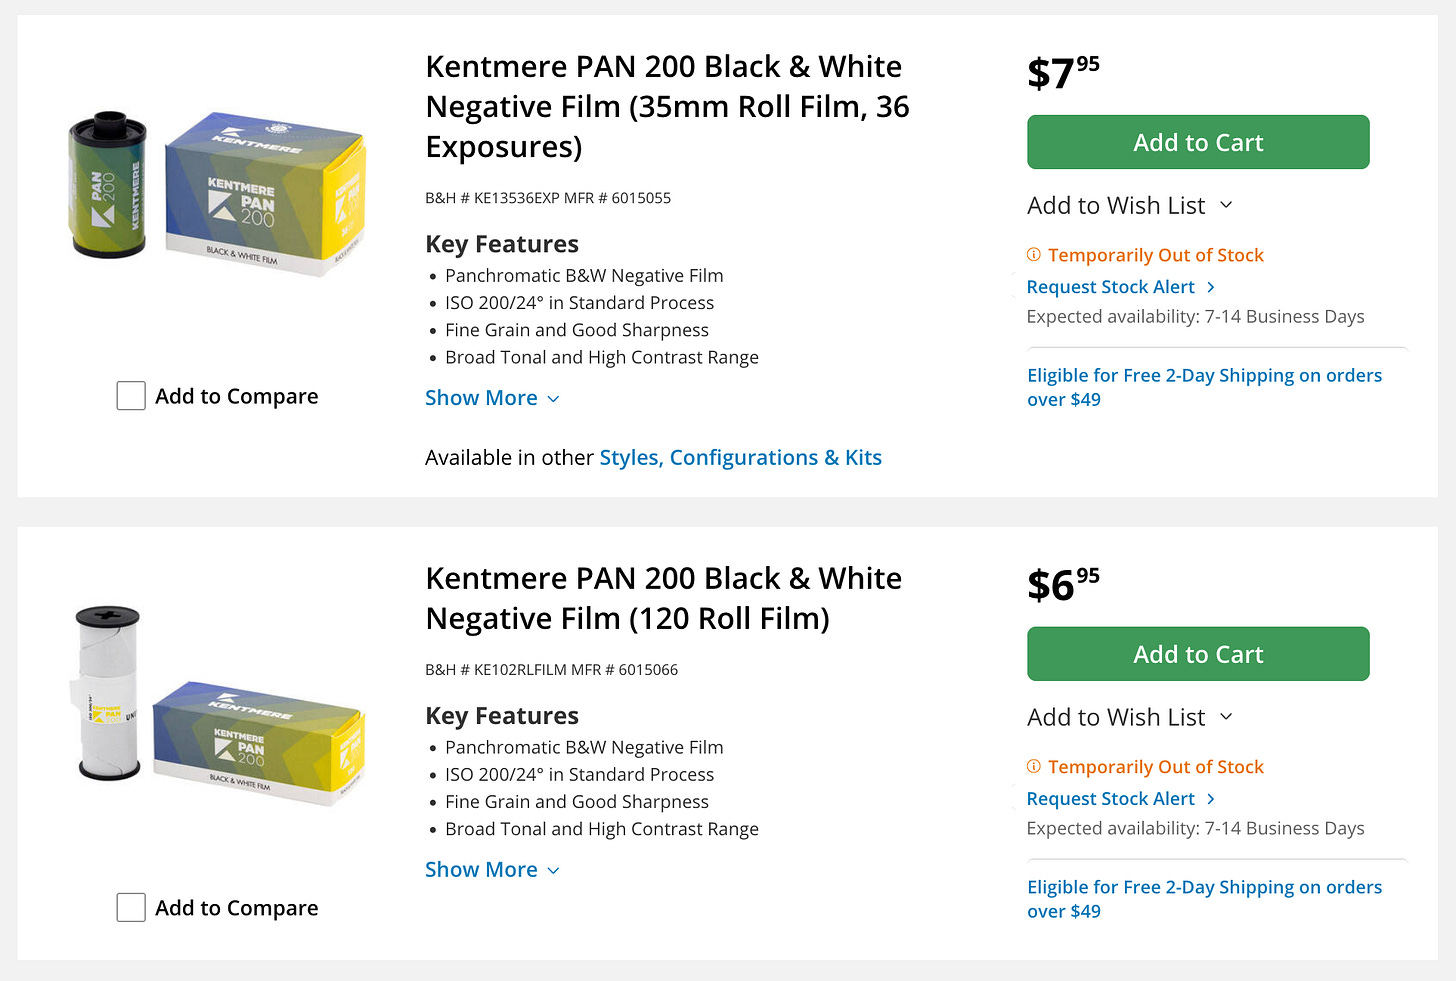Image resolution: width=1456 pixels, height=981 pixels.
Task: Click free 2-day shipping link for 120 film
Action: pyautogui.click(x=1204, y=899)
